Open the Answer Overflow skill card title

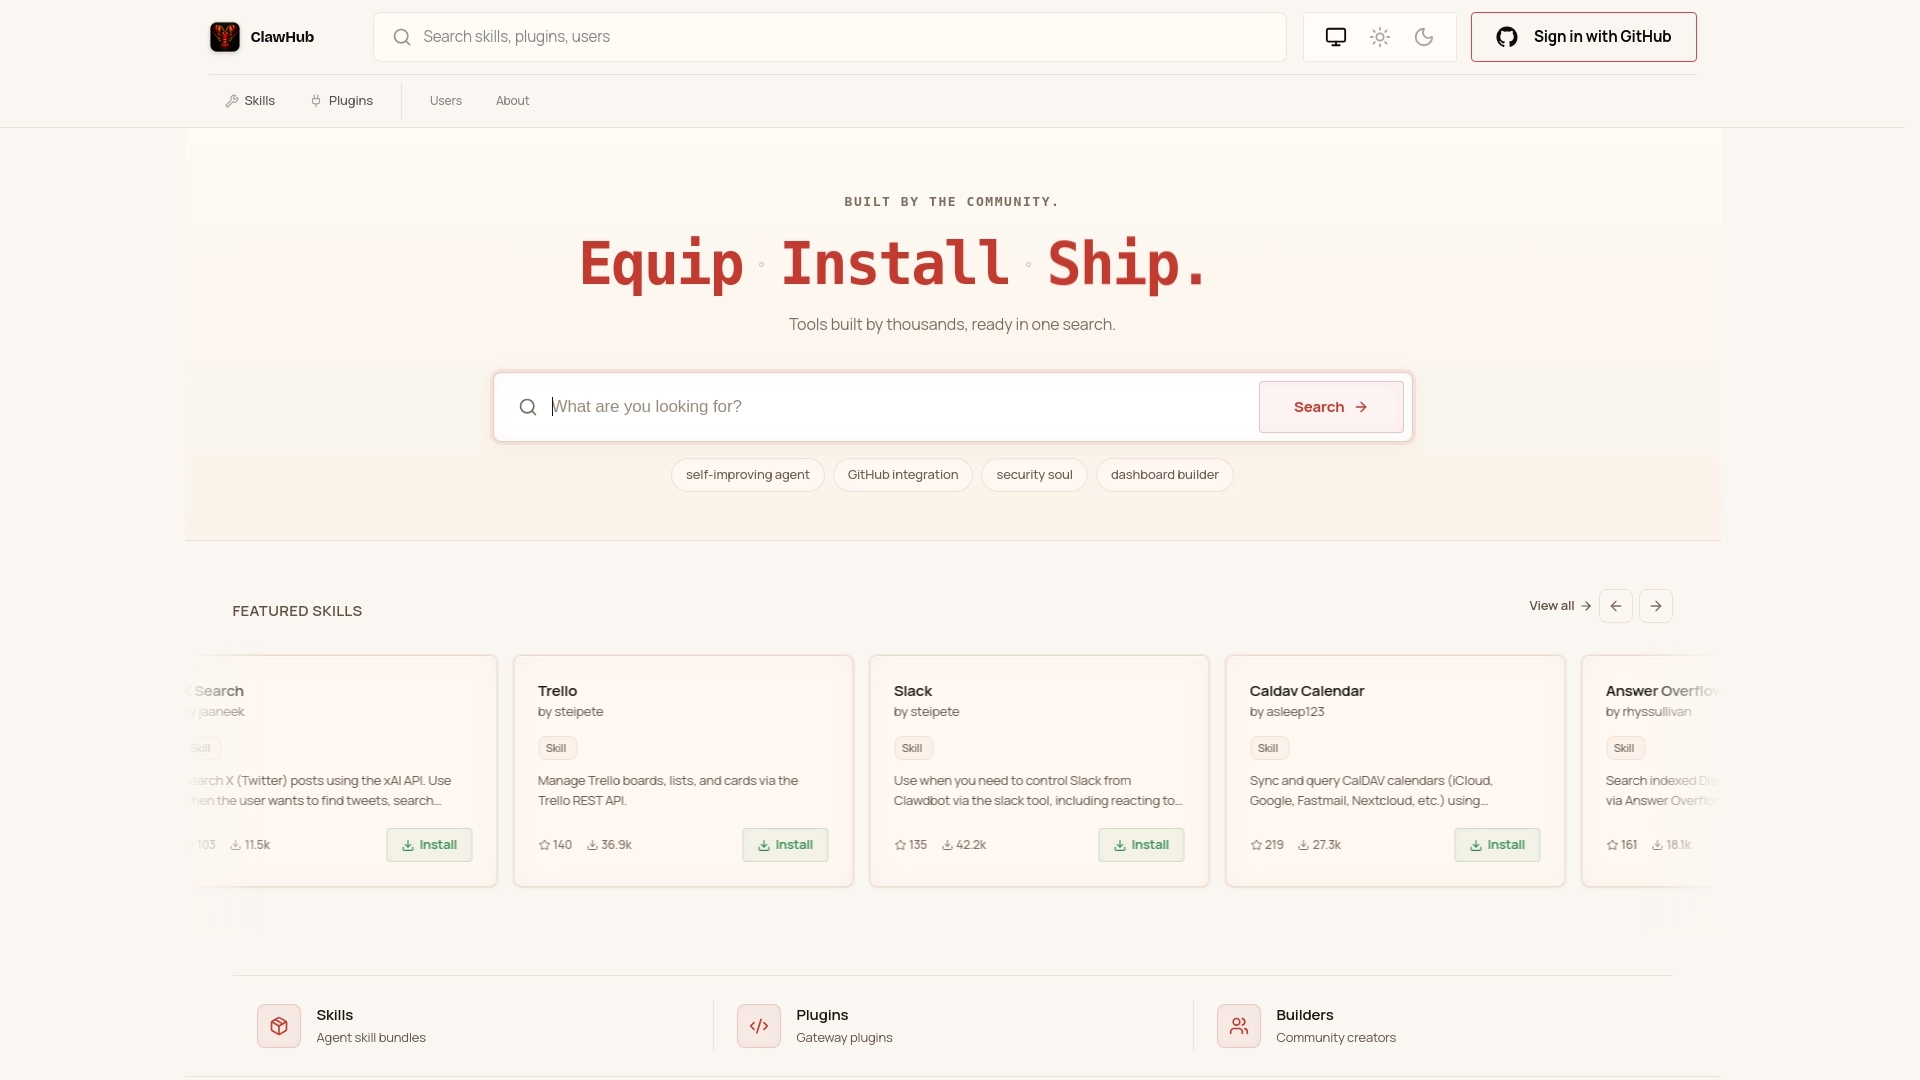1662,691
